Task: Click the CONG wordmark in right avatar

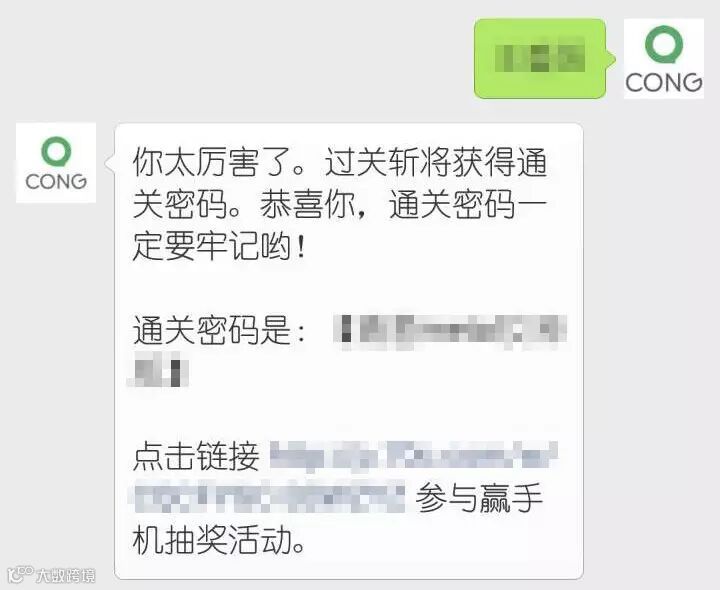Action: pyautogui.click(x=664, y=83)
